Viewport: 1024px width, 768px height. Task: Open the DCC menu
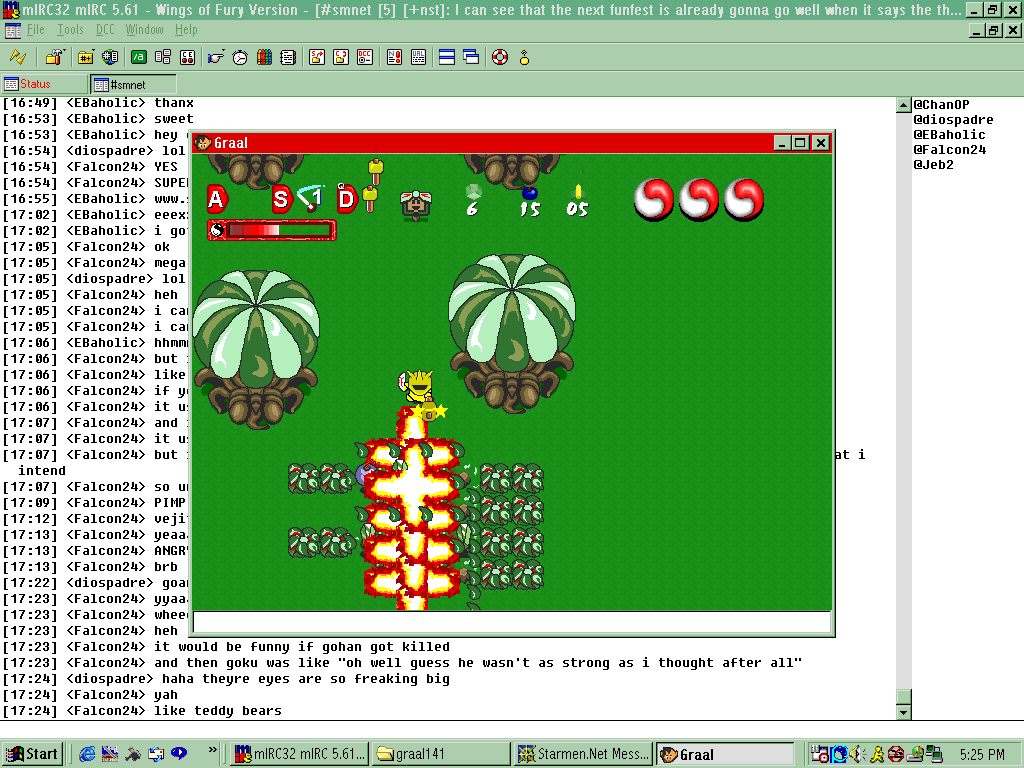tap(105, 30)
